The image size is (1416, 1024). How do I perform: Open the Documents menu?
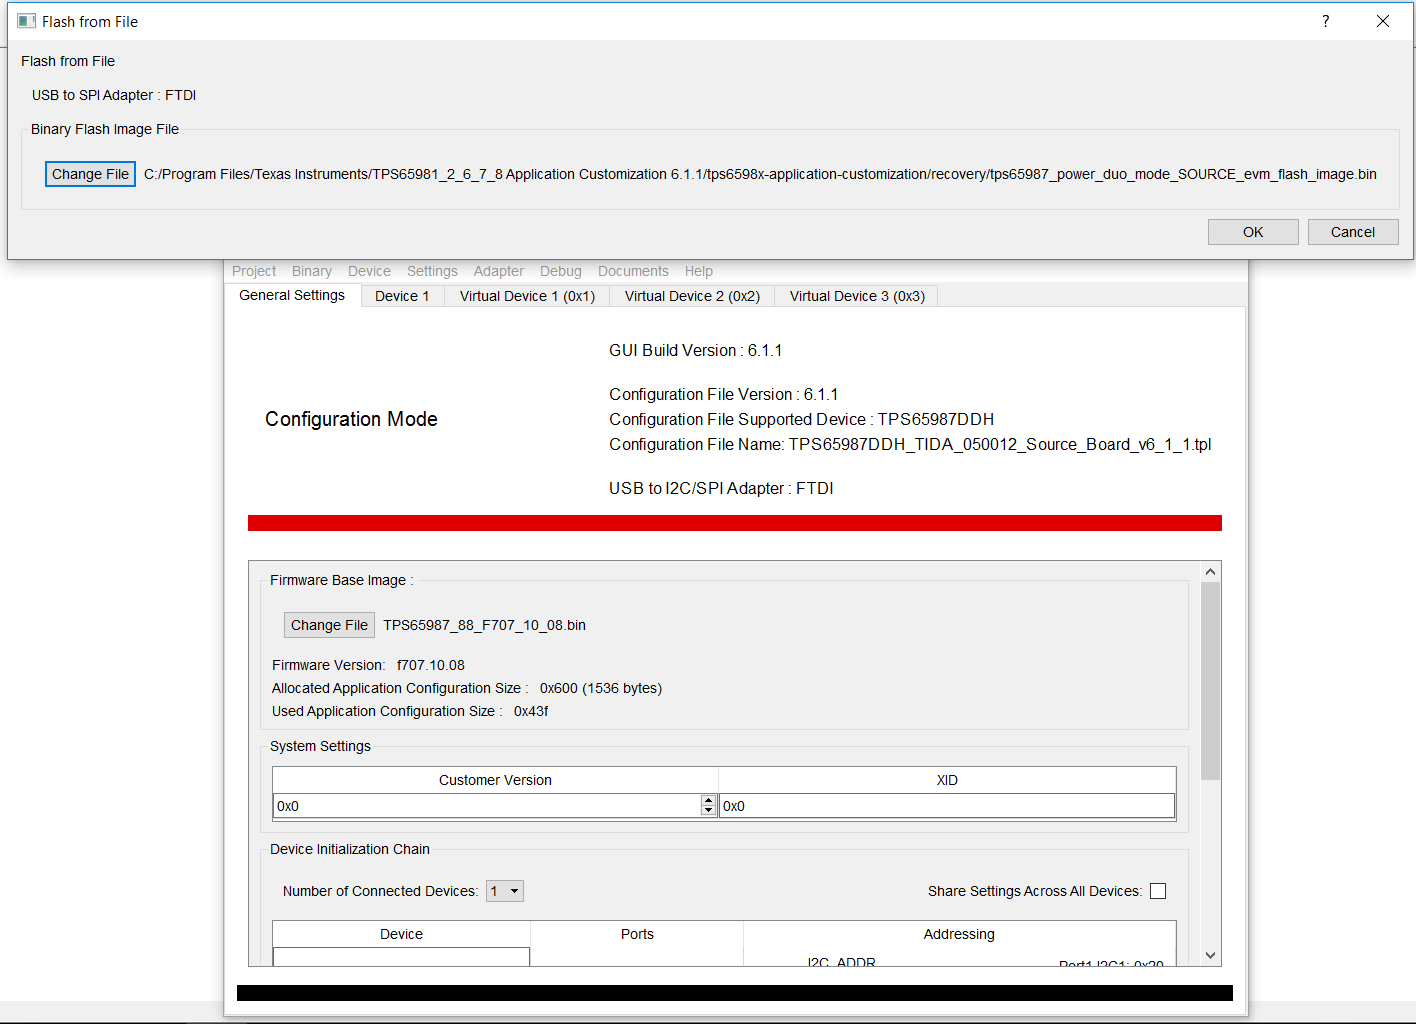click(x=633, y=271)
